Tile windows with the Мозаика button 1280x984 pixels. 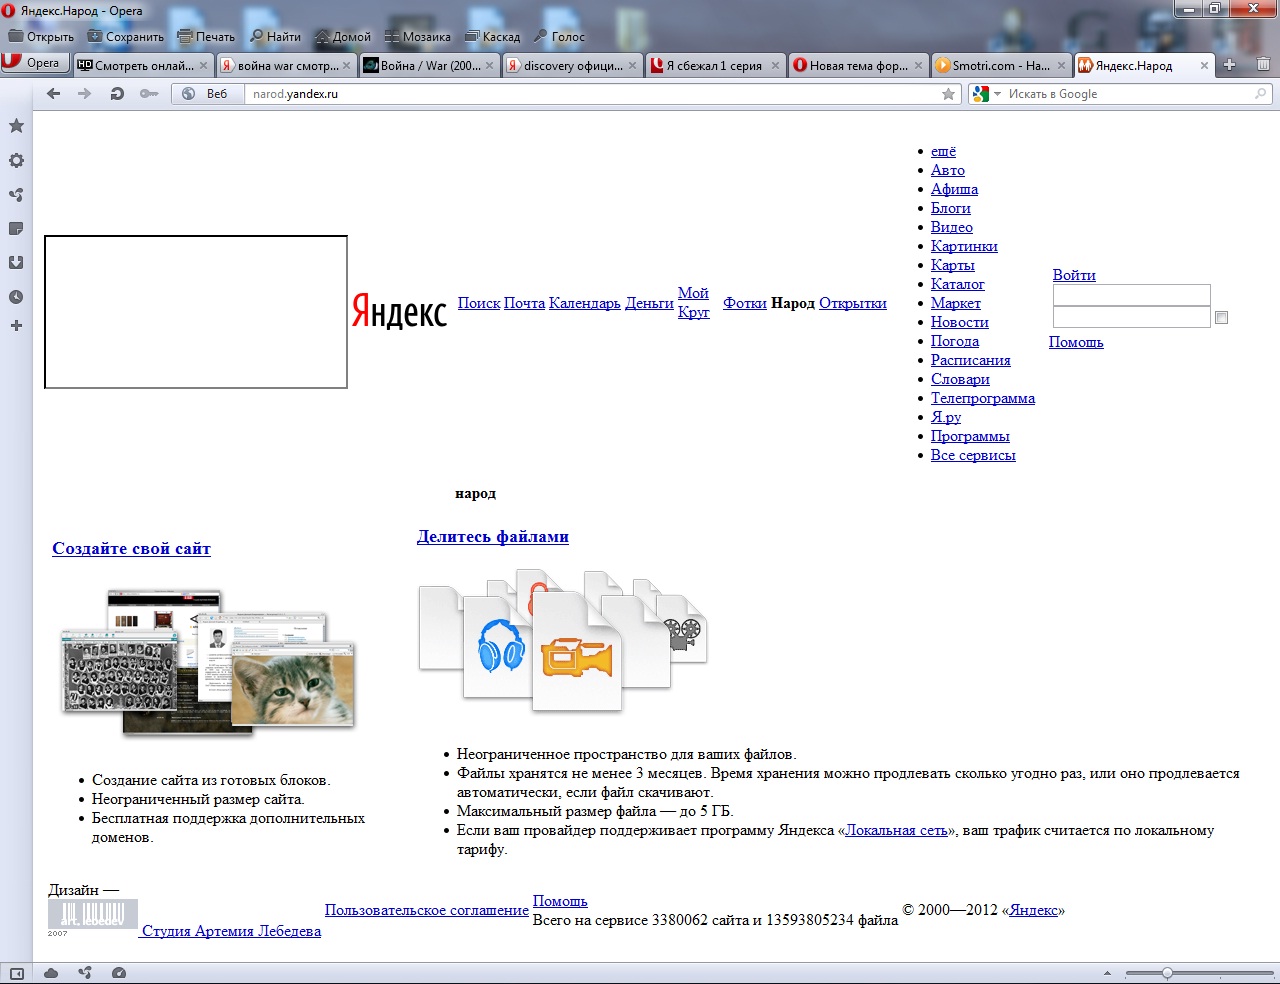pyautogui.click(x=418, y=37)
